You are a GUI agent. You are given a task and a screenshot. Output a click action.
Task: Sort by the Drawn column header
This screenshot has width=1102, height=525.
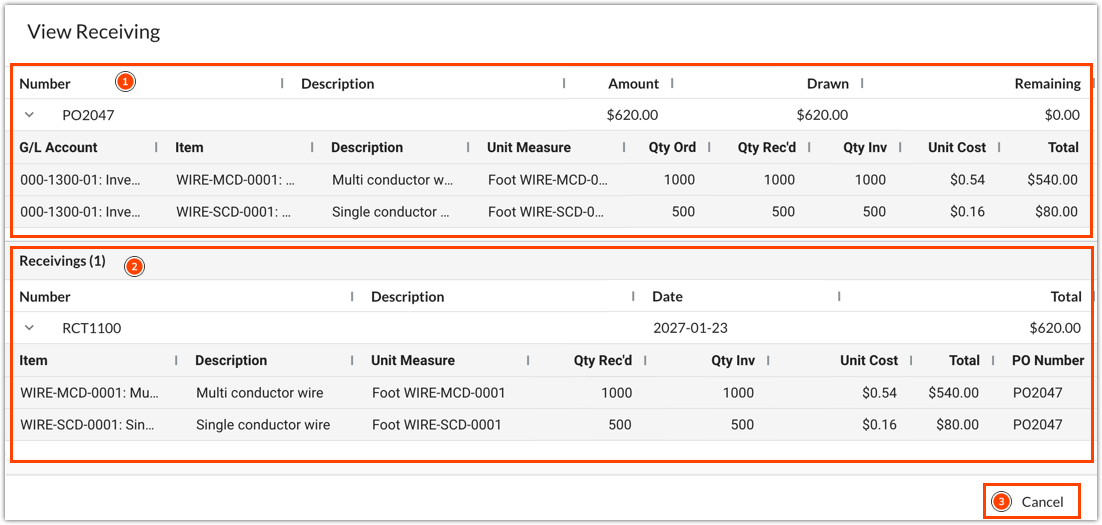(x=827, y=84)
